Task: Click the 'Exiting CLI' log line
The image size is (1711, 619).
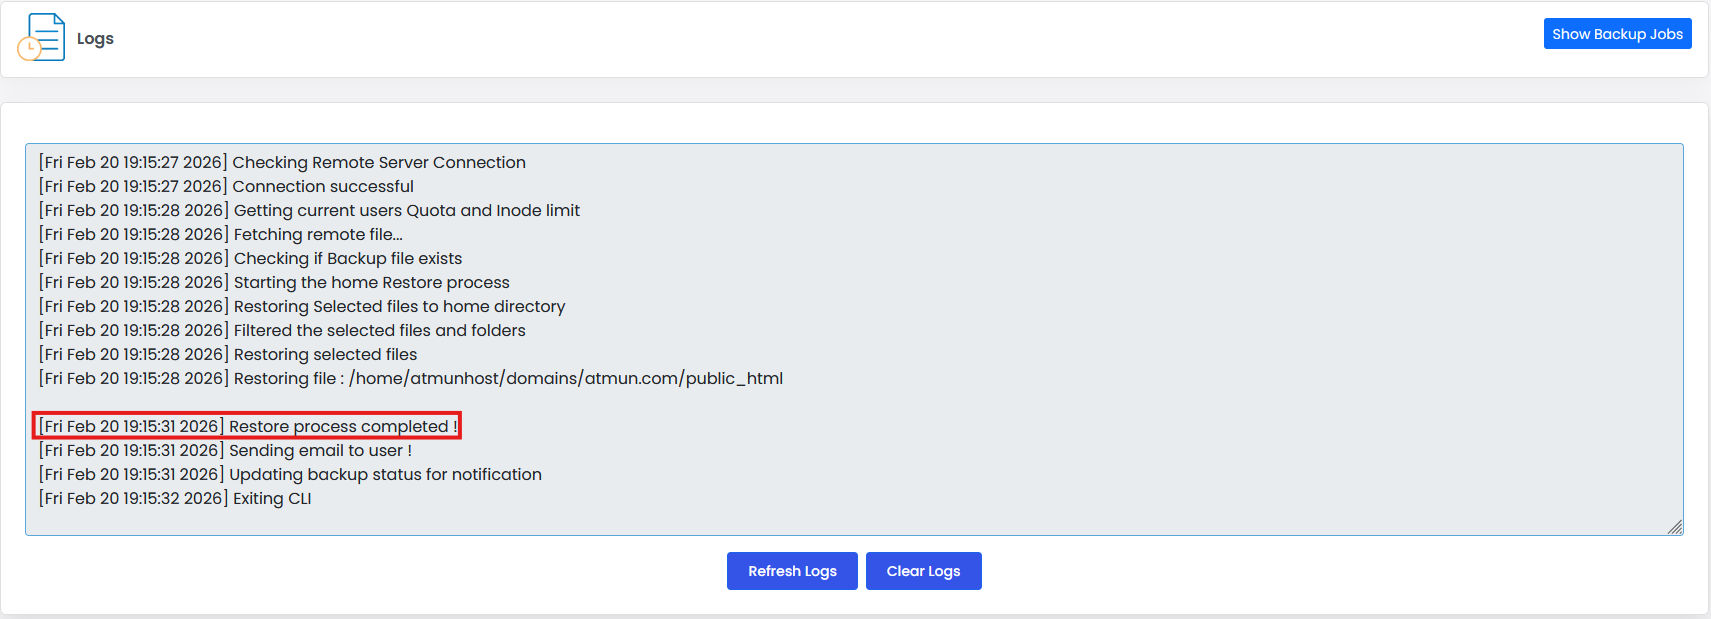Action: [x=175, y=499]
